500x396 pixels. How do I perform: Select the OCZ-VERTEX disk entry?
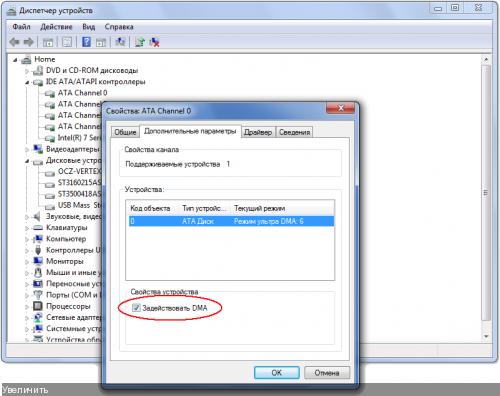(x=79, y=171)
